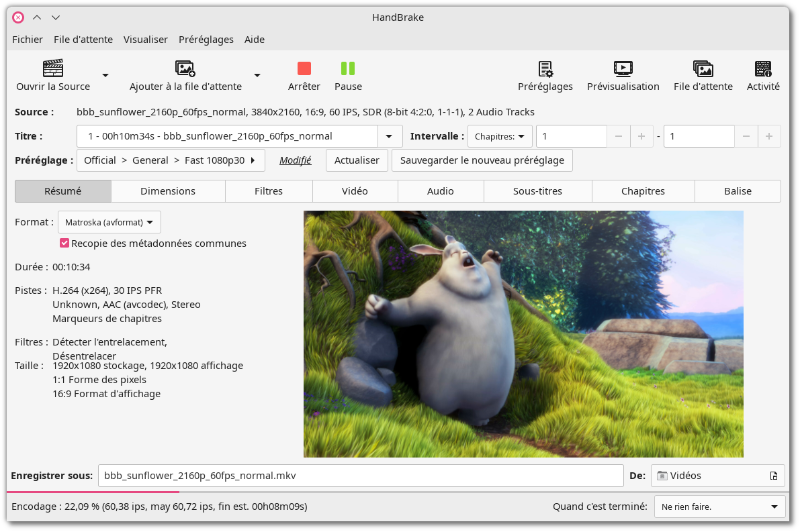Open the Fichier menu

click(x=28, y=39)
